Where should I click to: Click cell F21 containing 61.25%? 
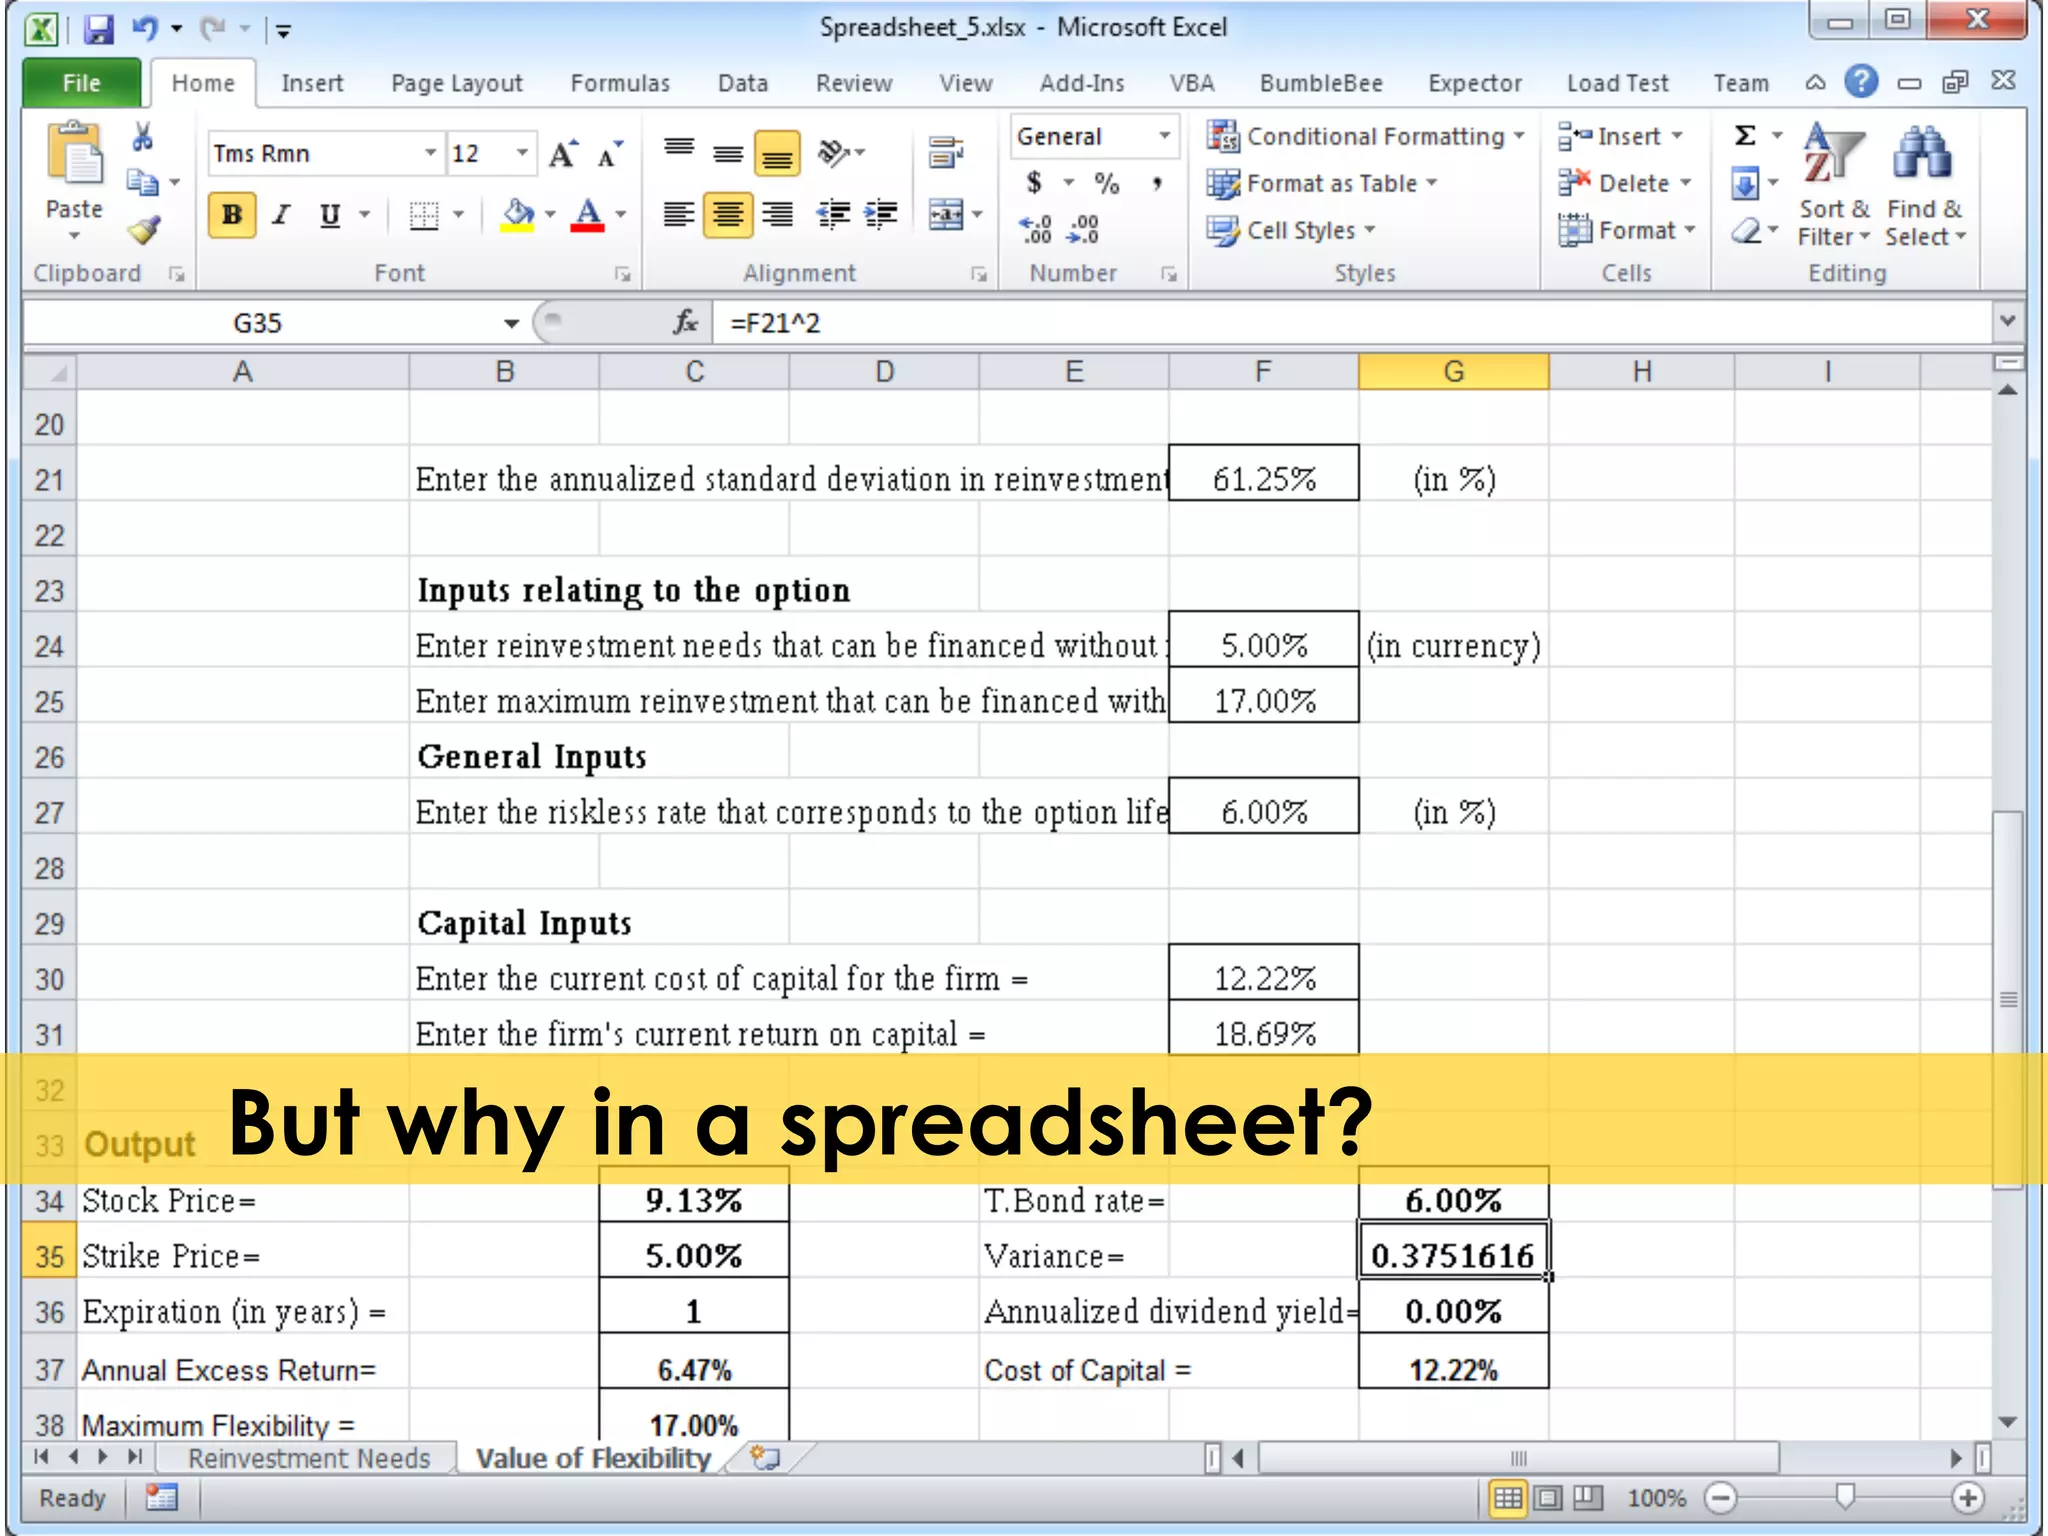1263,478
